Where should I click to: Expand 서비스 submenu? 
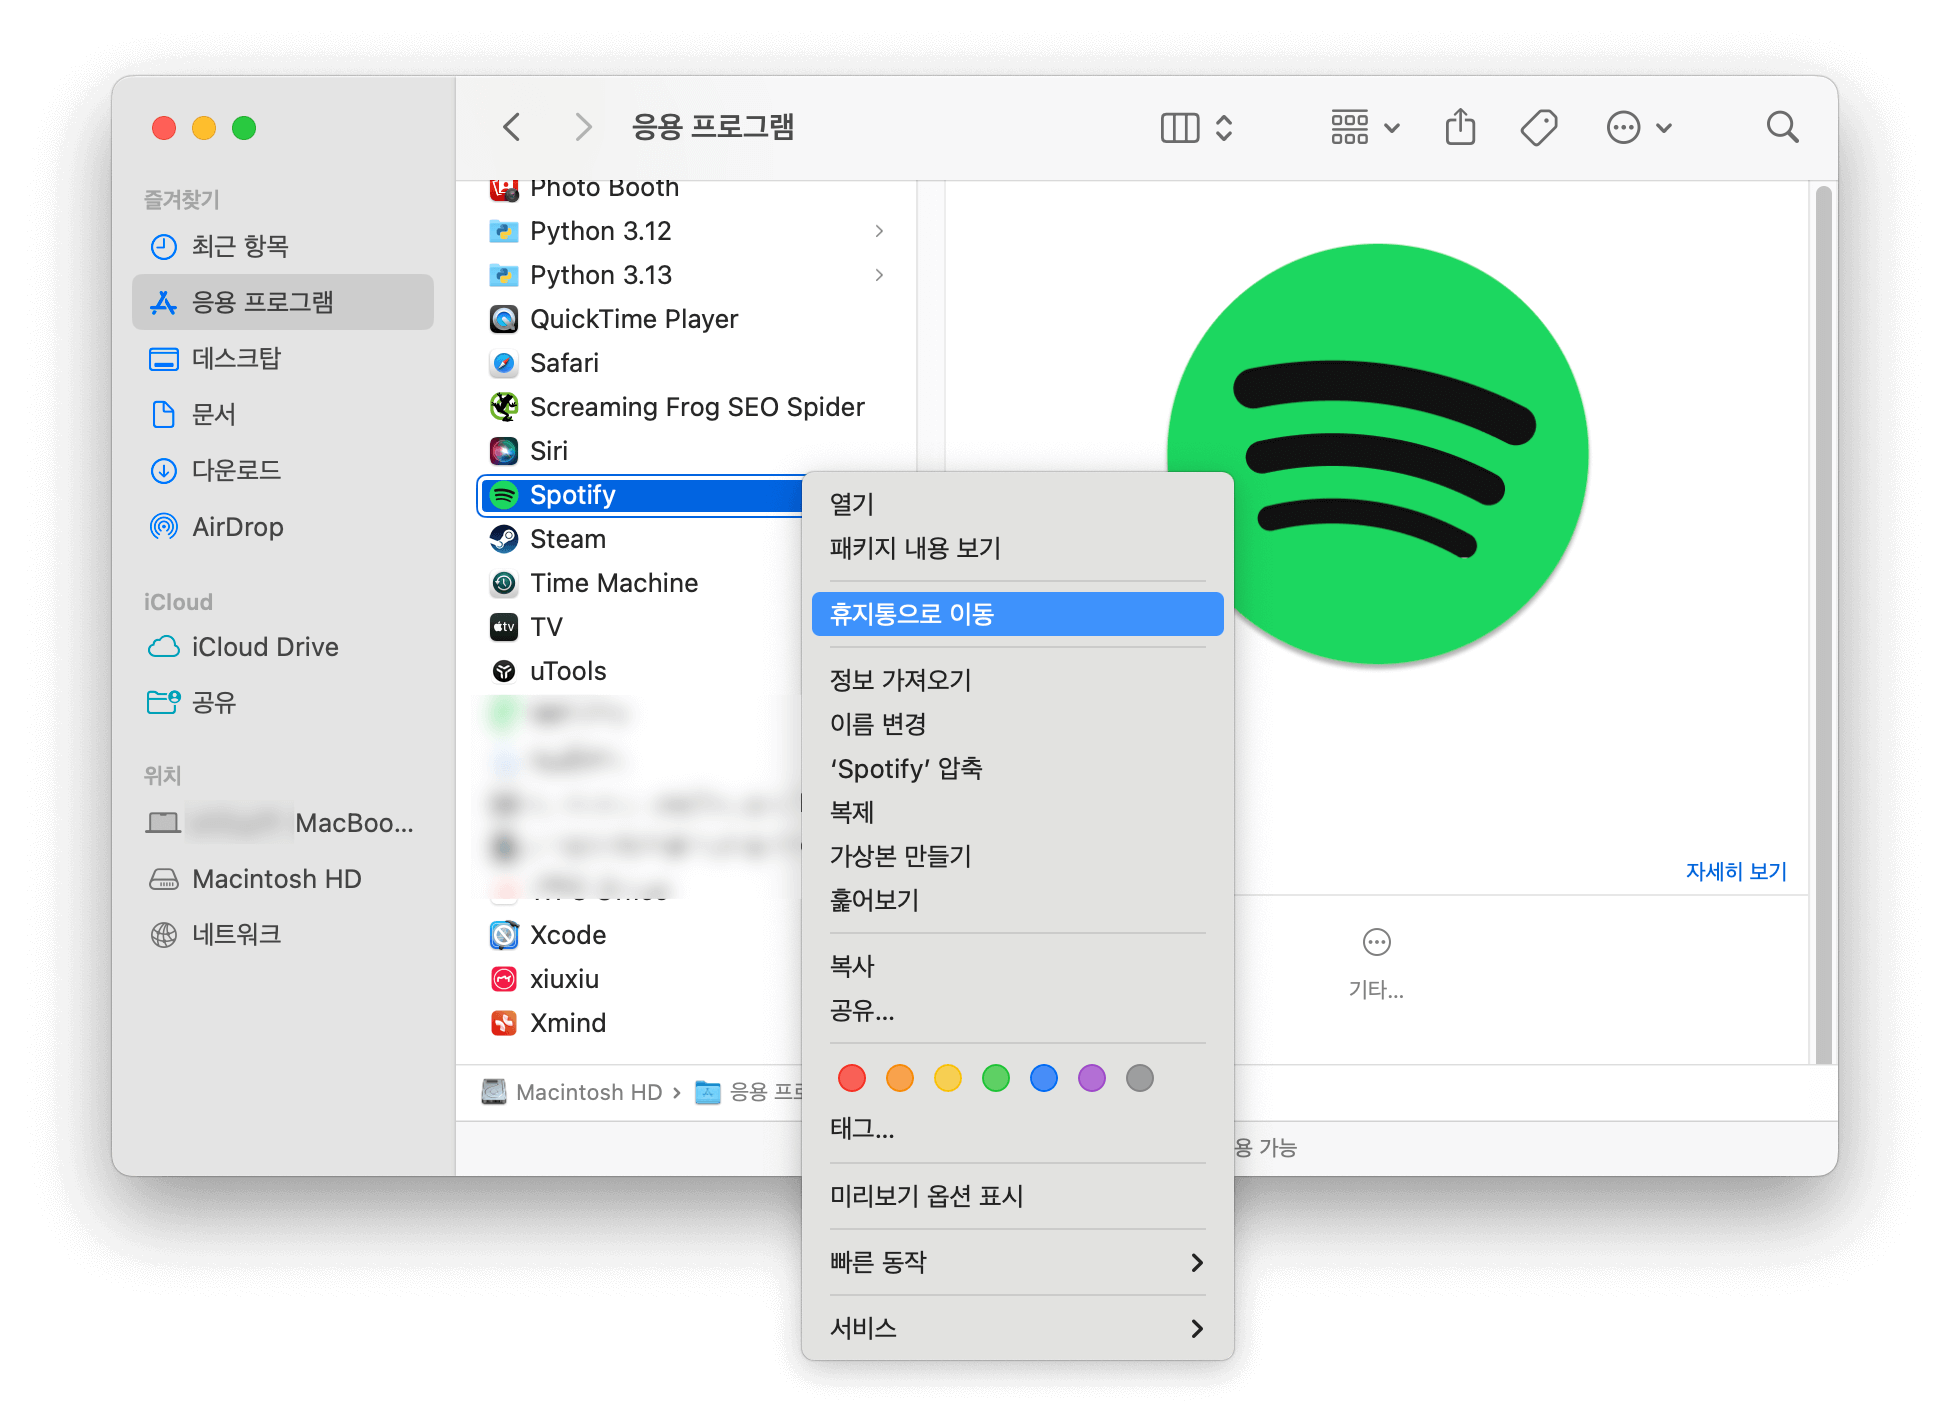1018,1328
